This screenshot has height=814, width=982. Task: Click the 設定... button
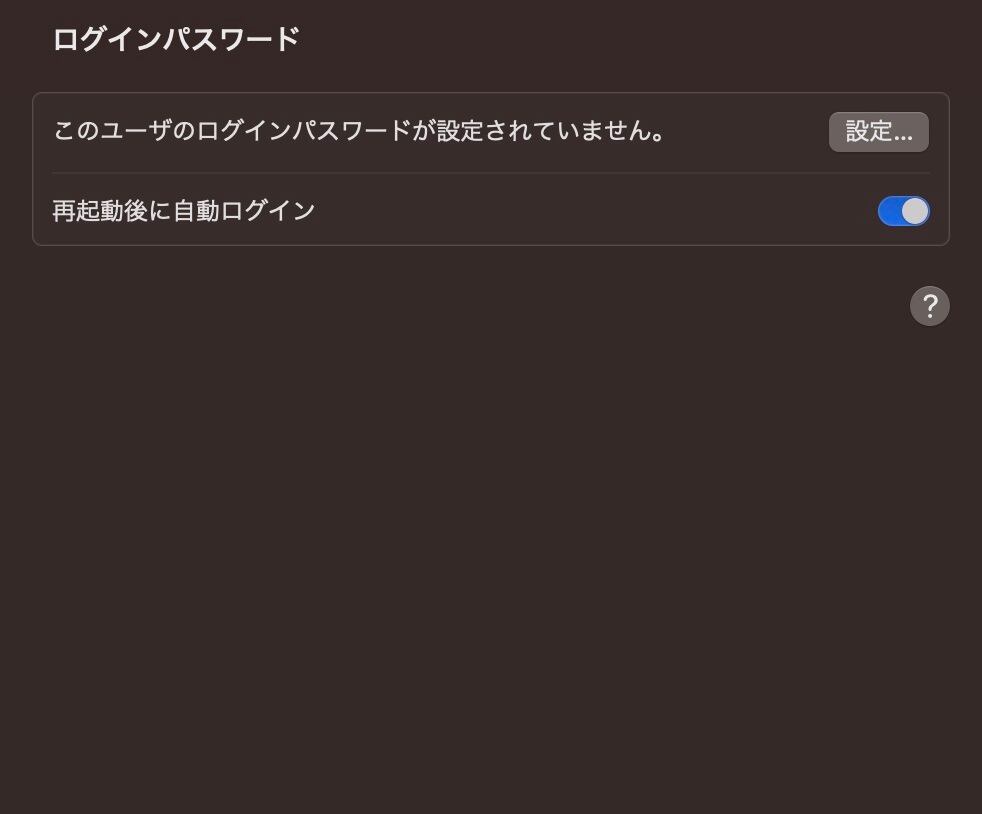[x=879, y=131]
